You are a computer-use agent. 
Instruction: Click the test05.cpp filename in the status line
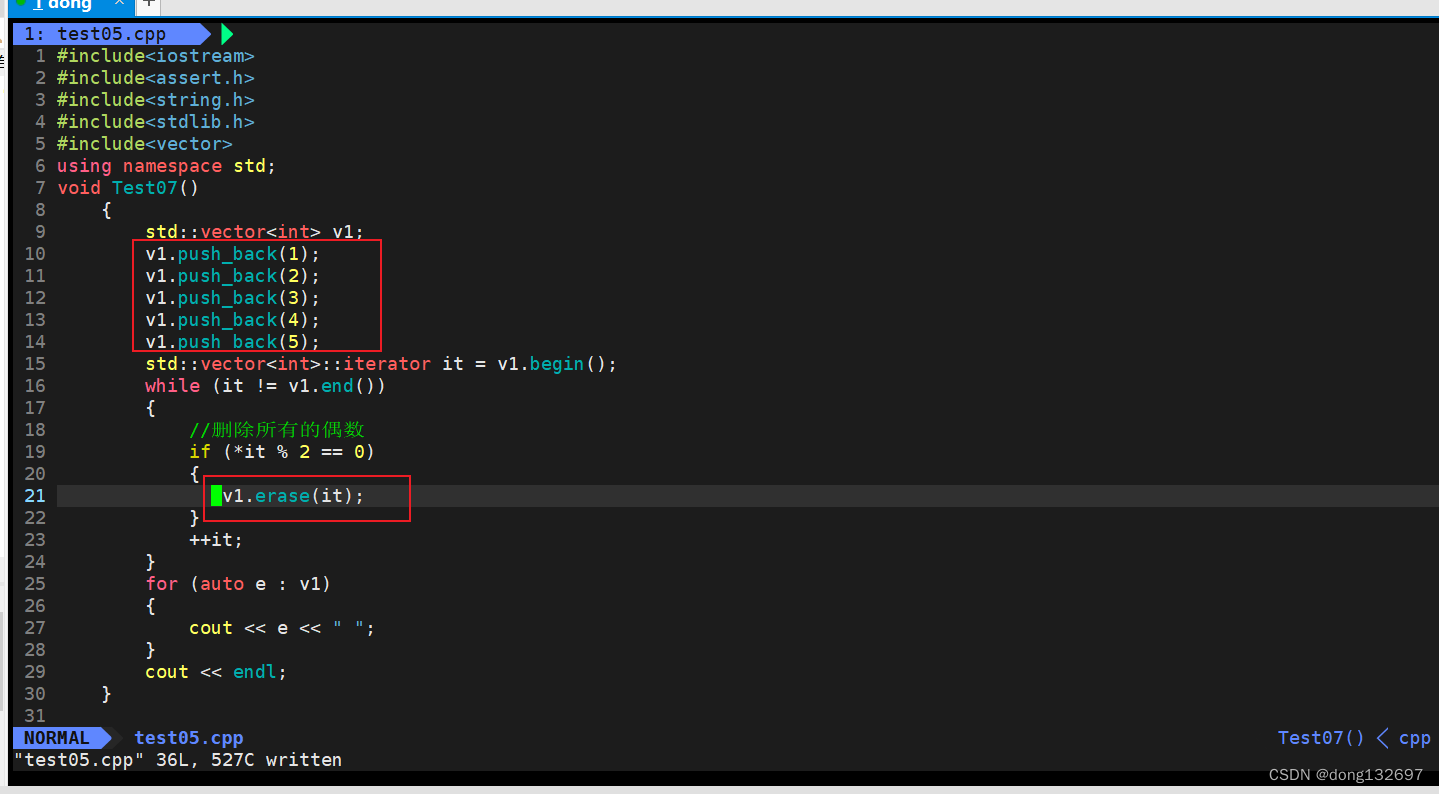[x=189, y=738]
